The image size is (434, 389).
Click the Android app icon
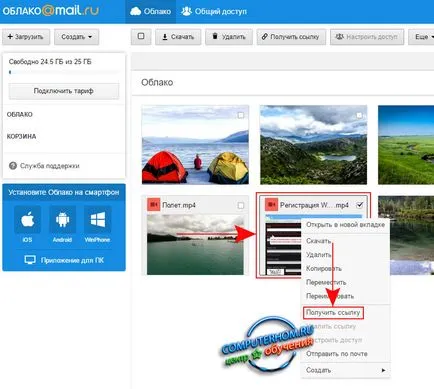pos(62,220)
